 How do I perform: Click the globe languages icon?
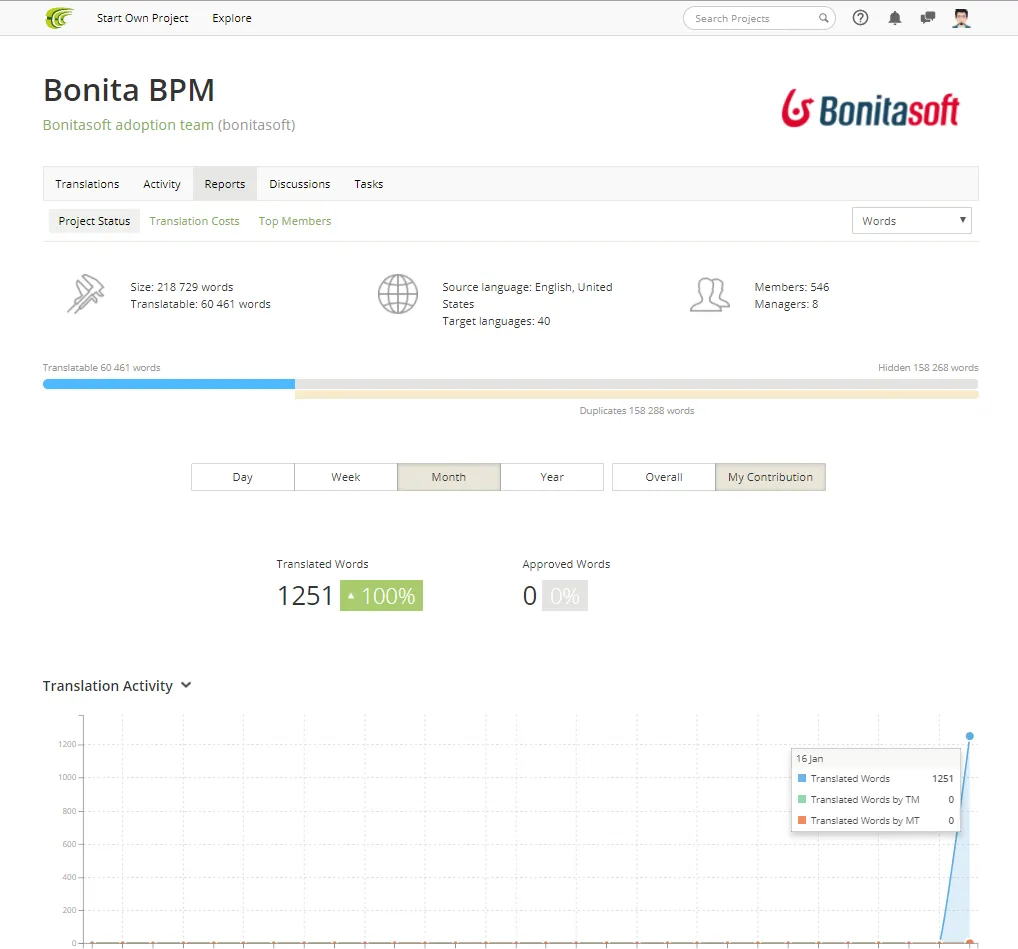pyautogui.click(x=397, y=294)
